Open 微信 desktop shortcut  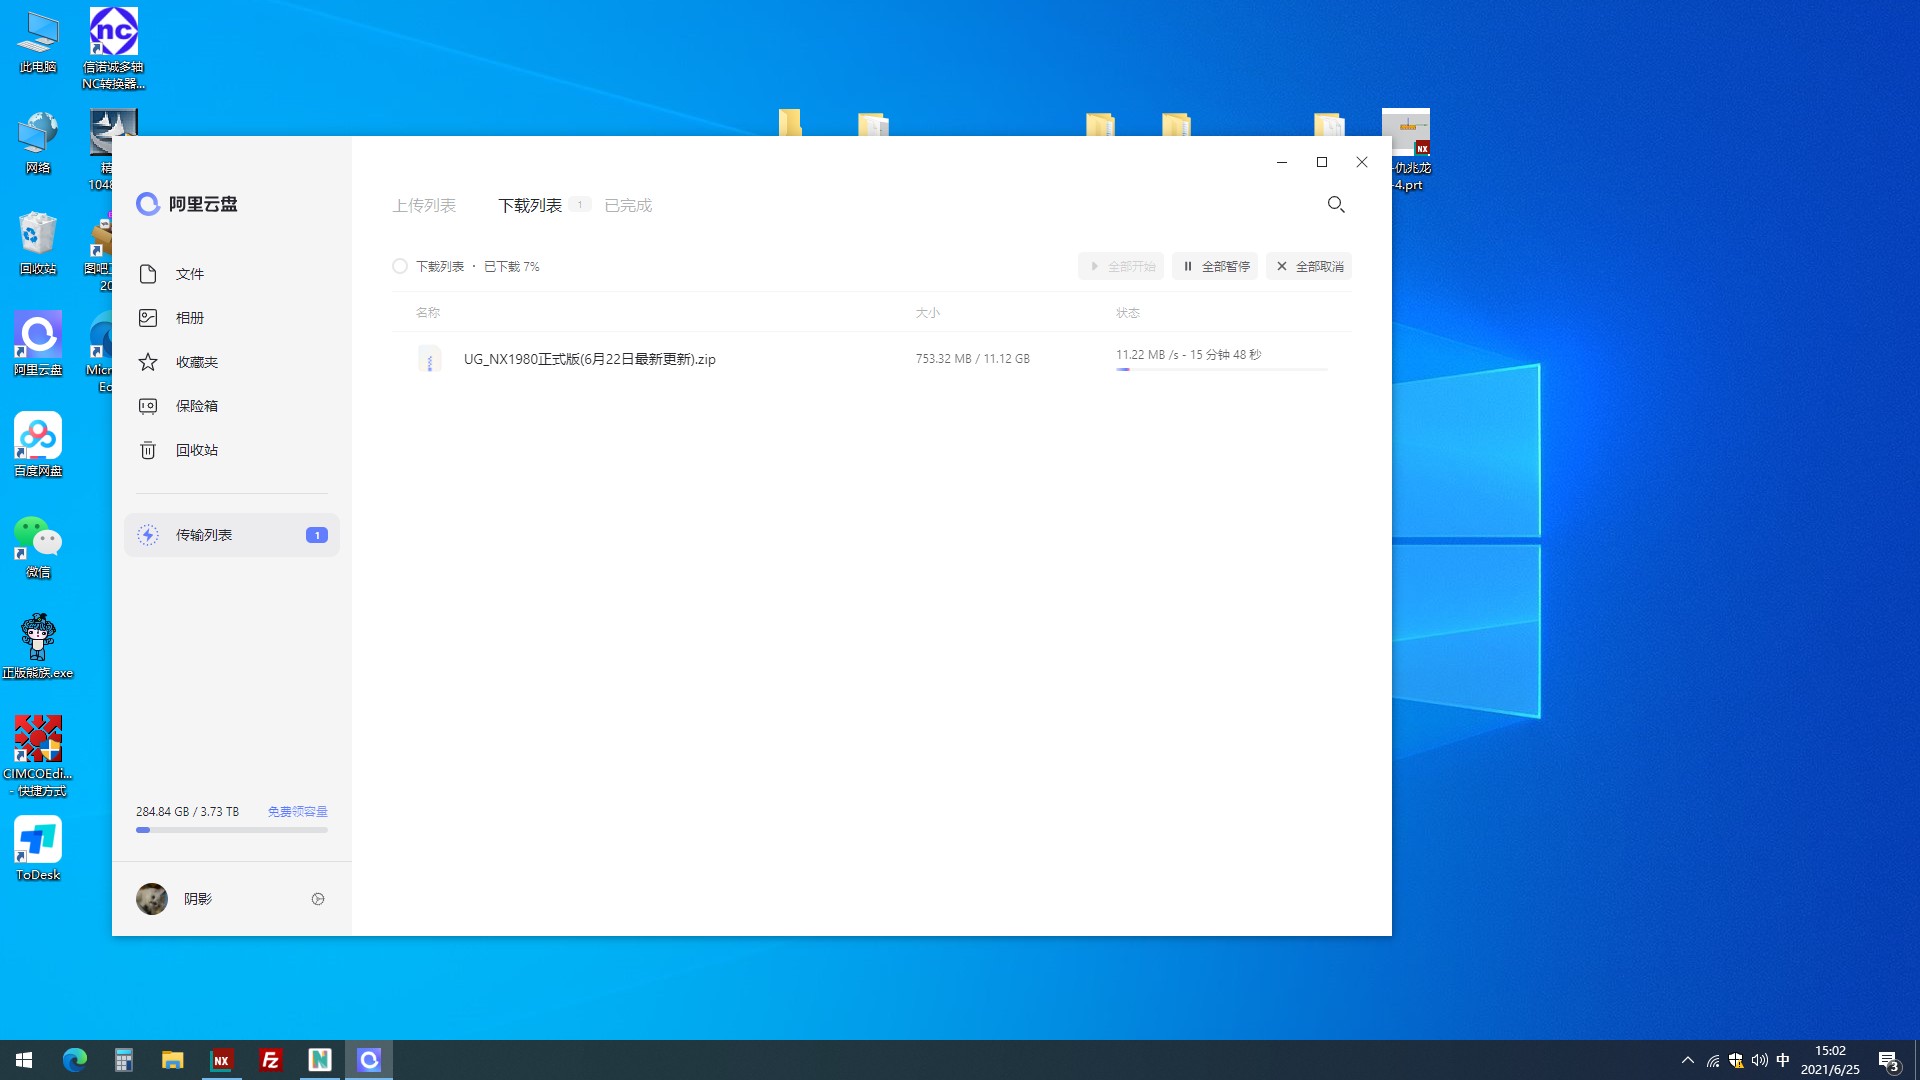38,547
